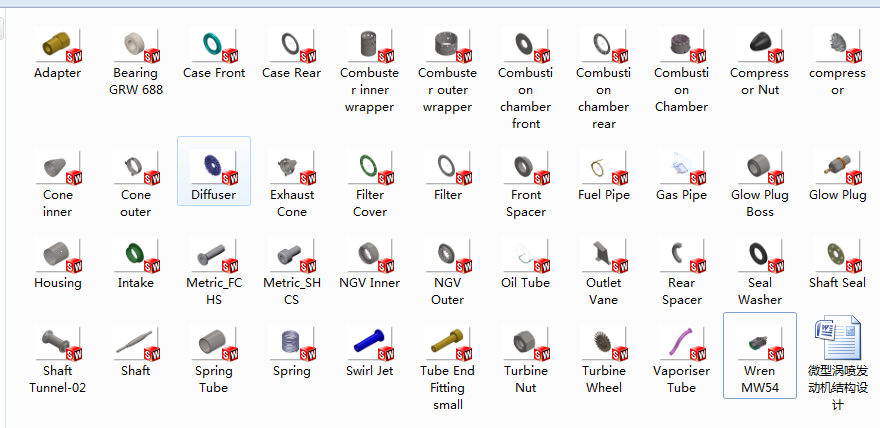This screenshot has width=880, height=428.
Task: Select the Turbine Wheel part file
Action: point(603,344)
